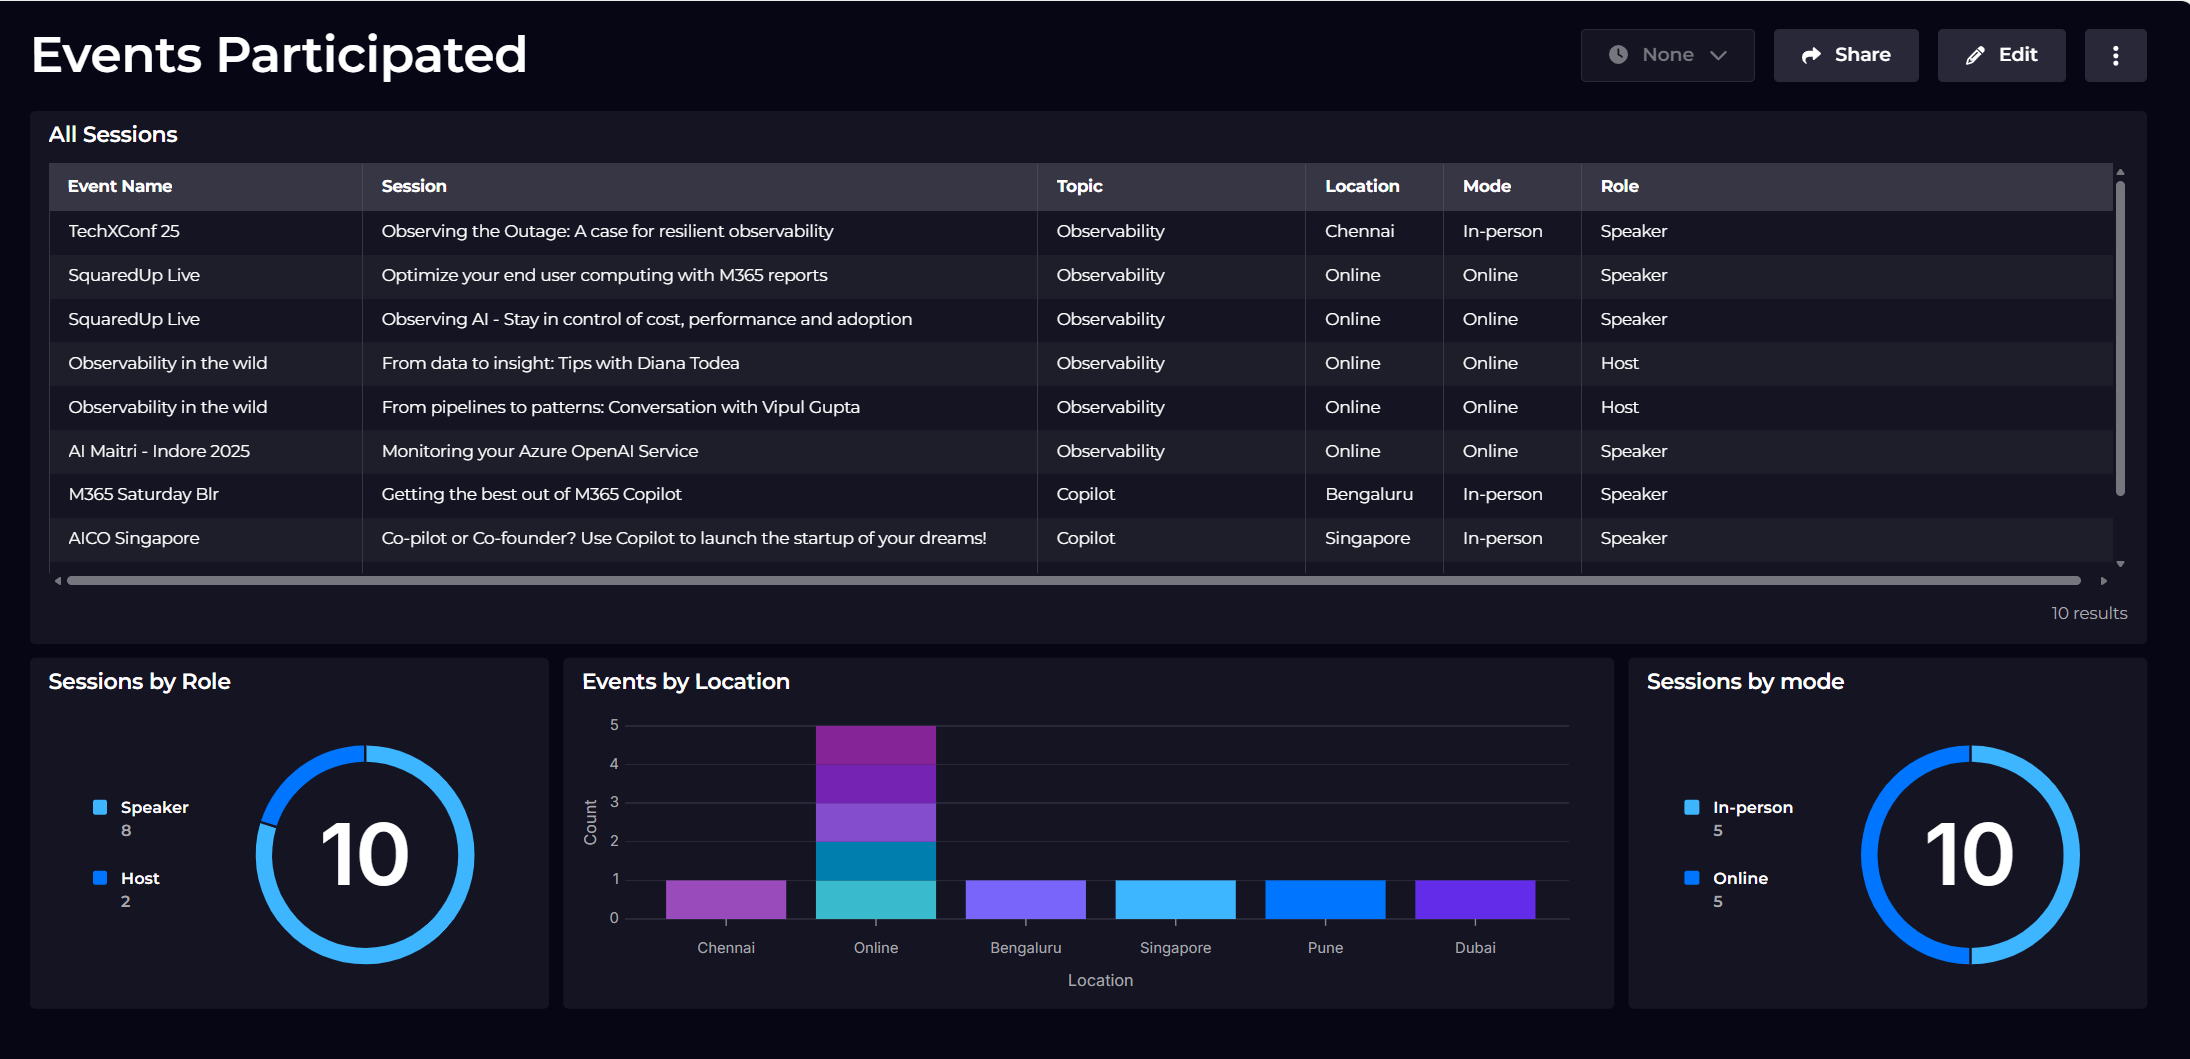Image resolution: width=2190 pixels, height=1059 pixels.
Task: Sort by the Event Name column header
Action: [x=120, y=186]
